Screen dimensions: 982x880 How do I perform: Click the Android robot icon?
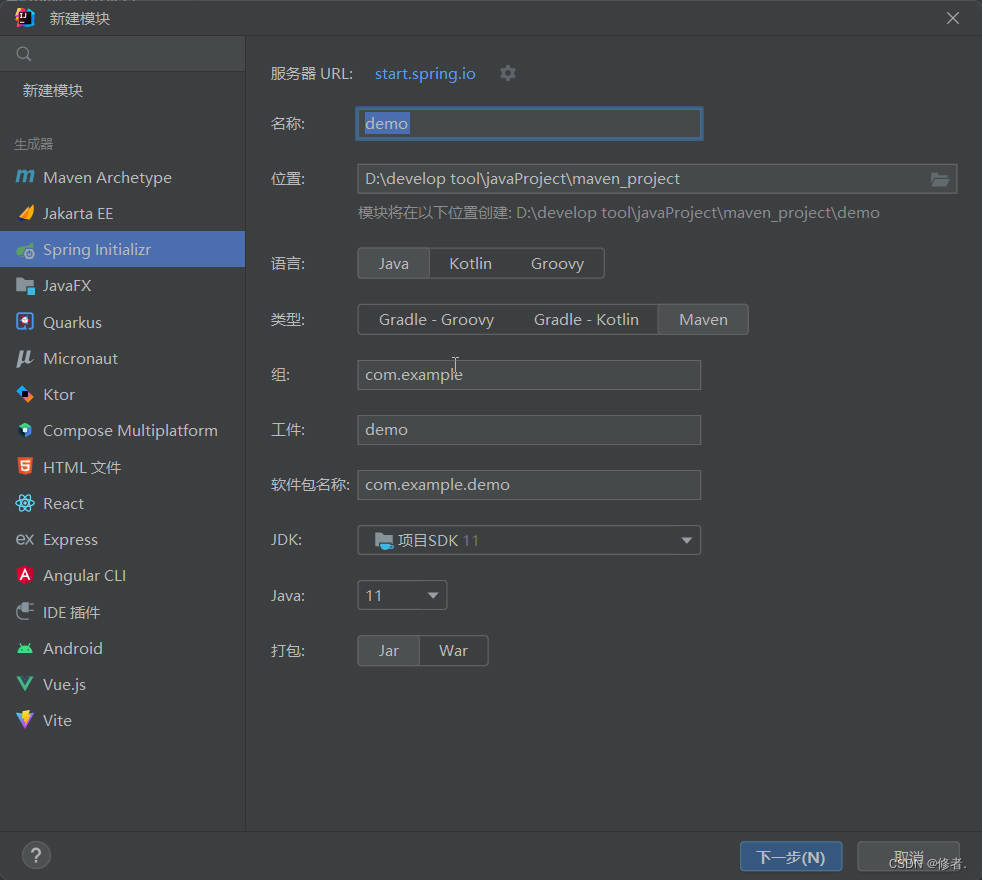pos(25,648)
